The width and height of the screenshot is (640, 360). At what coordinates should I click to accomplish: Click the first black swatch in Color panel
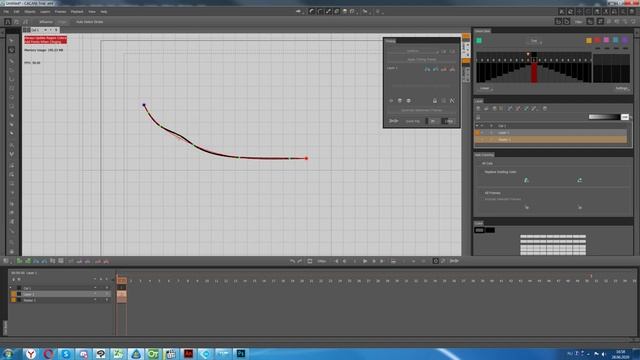(x=480, y=230)
